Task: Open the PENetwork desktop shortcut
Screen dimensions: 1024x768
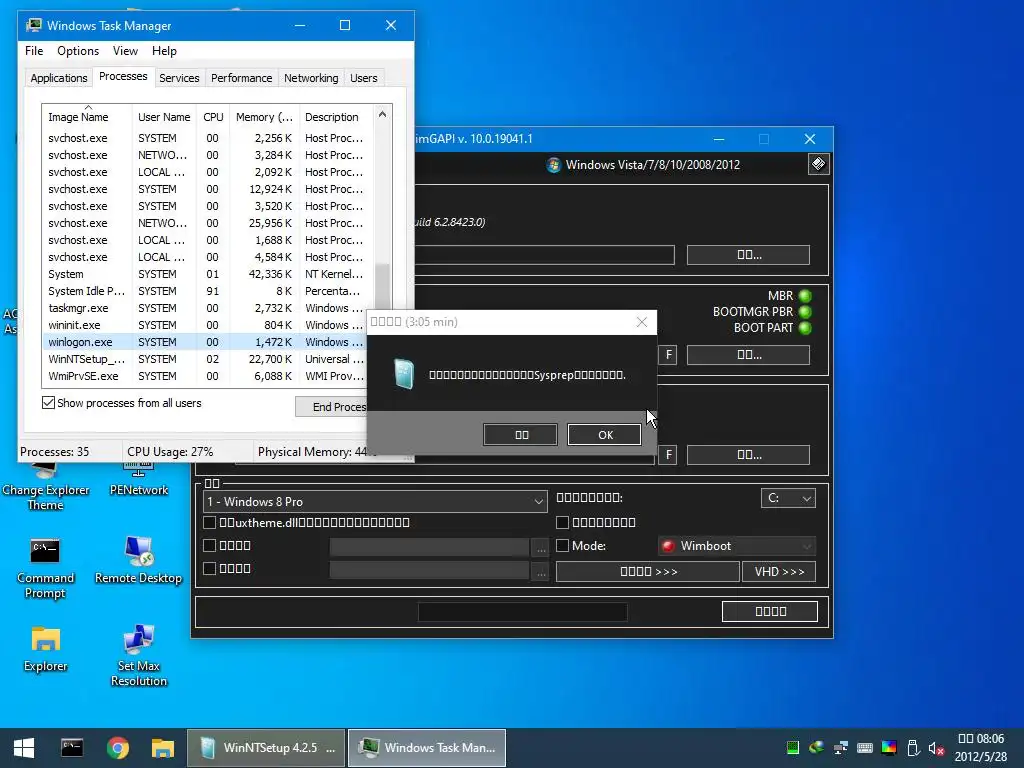Action: pyautogui.click(x=138, y=479)
